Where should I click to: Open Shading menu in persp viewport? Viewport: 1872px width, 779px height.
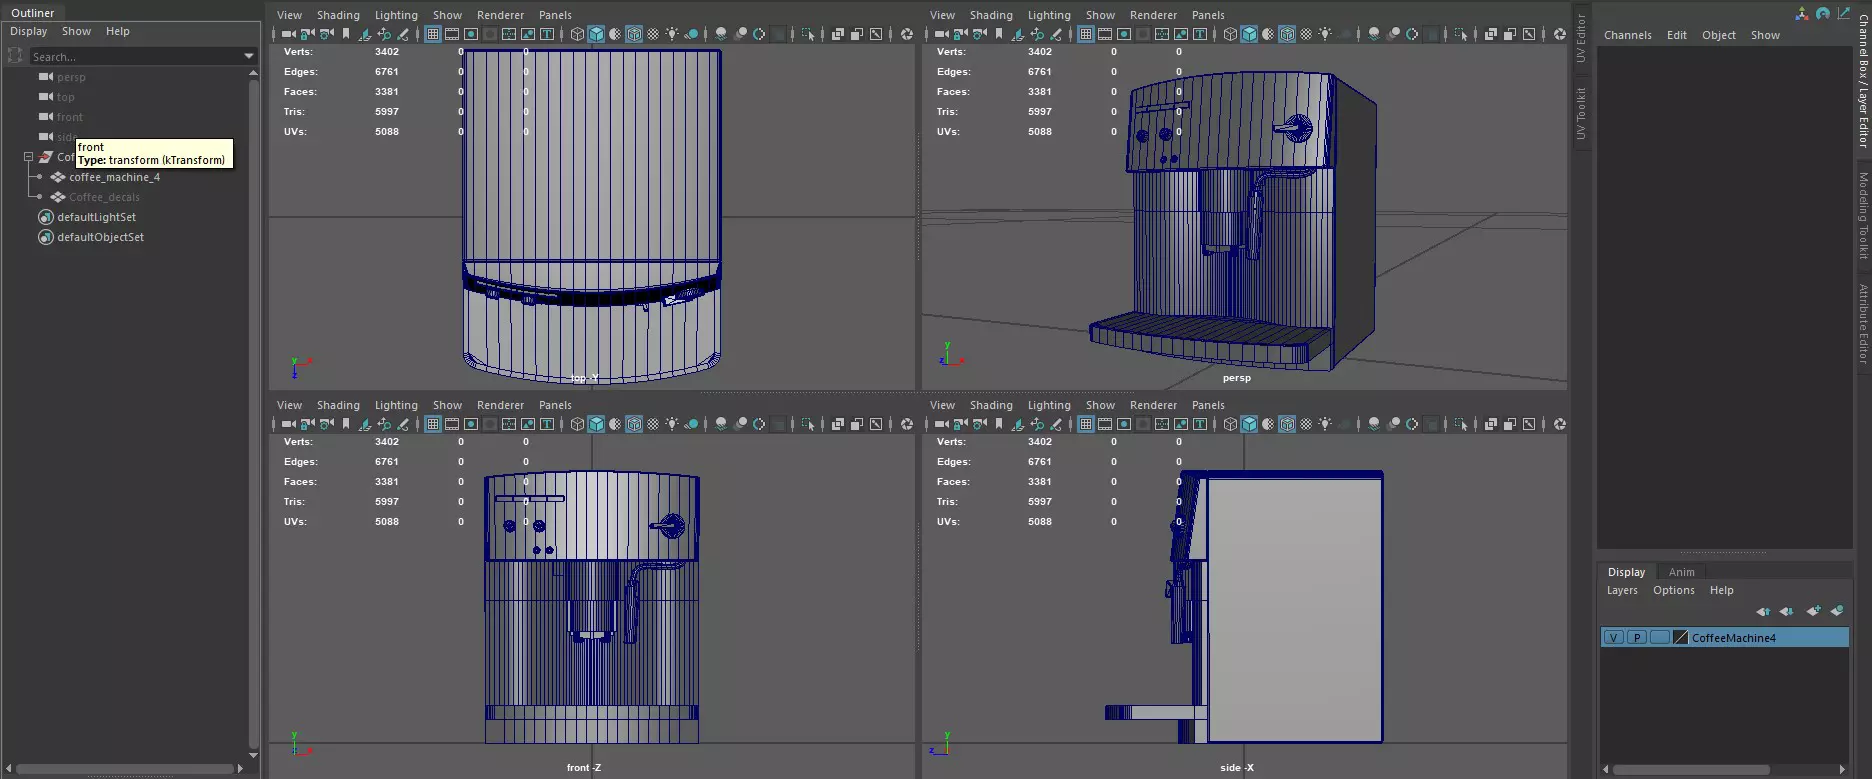click(991, 15)
